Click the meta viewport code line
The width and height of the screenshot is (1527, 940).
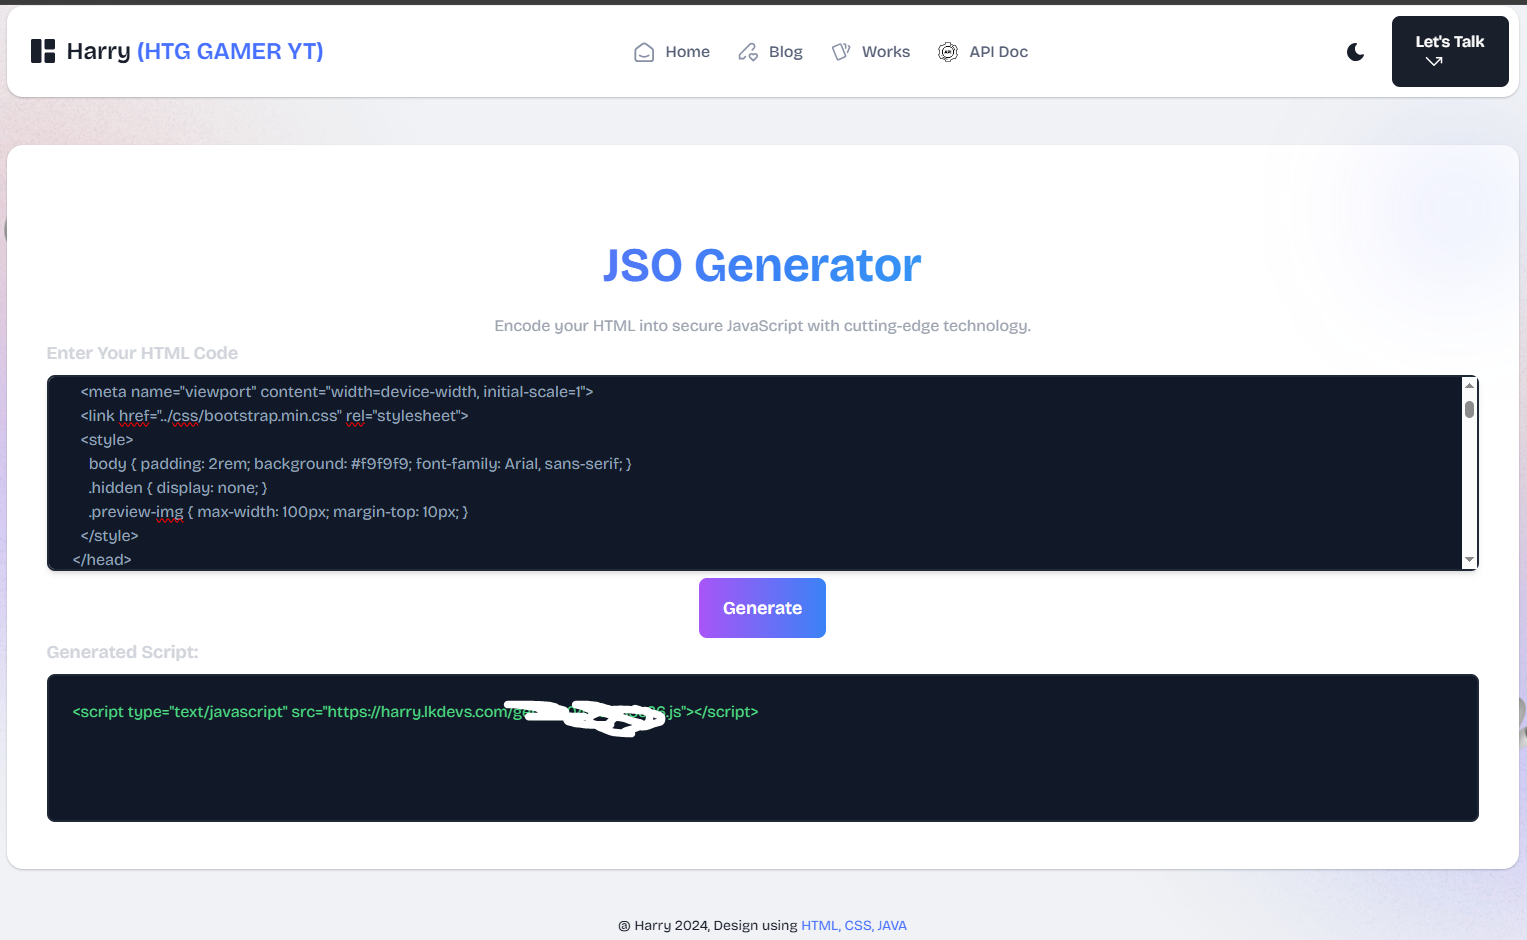pos(337,392)
